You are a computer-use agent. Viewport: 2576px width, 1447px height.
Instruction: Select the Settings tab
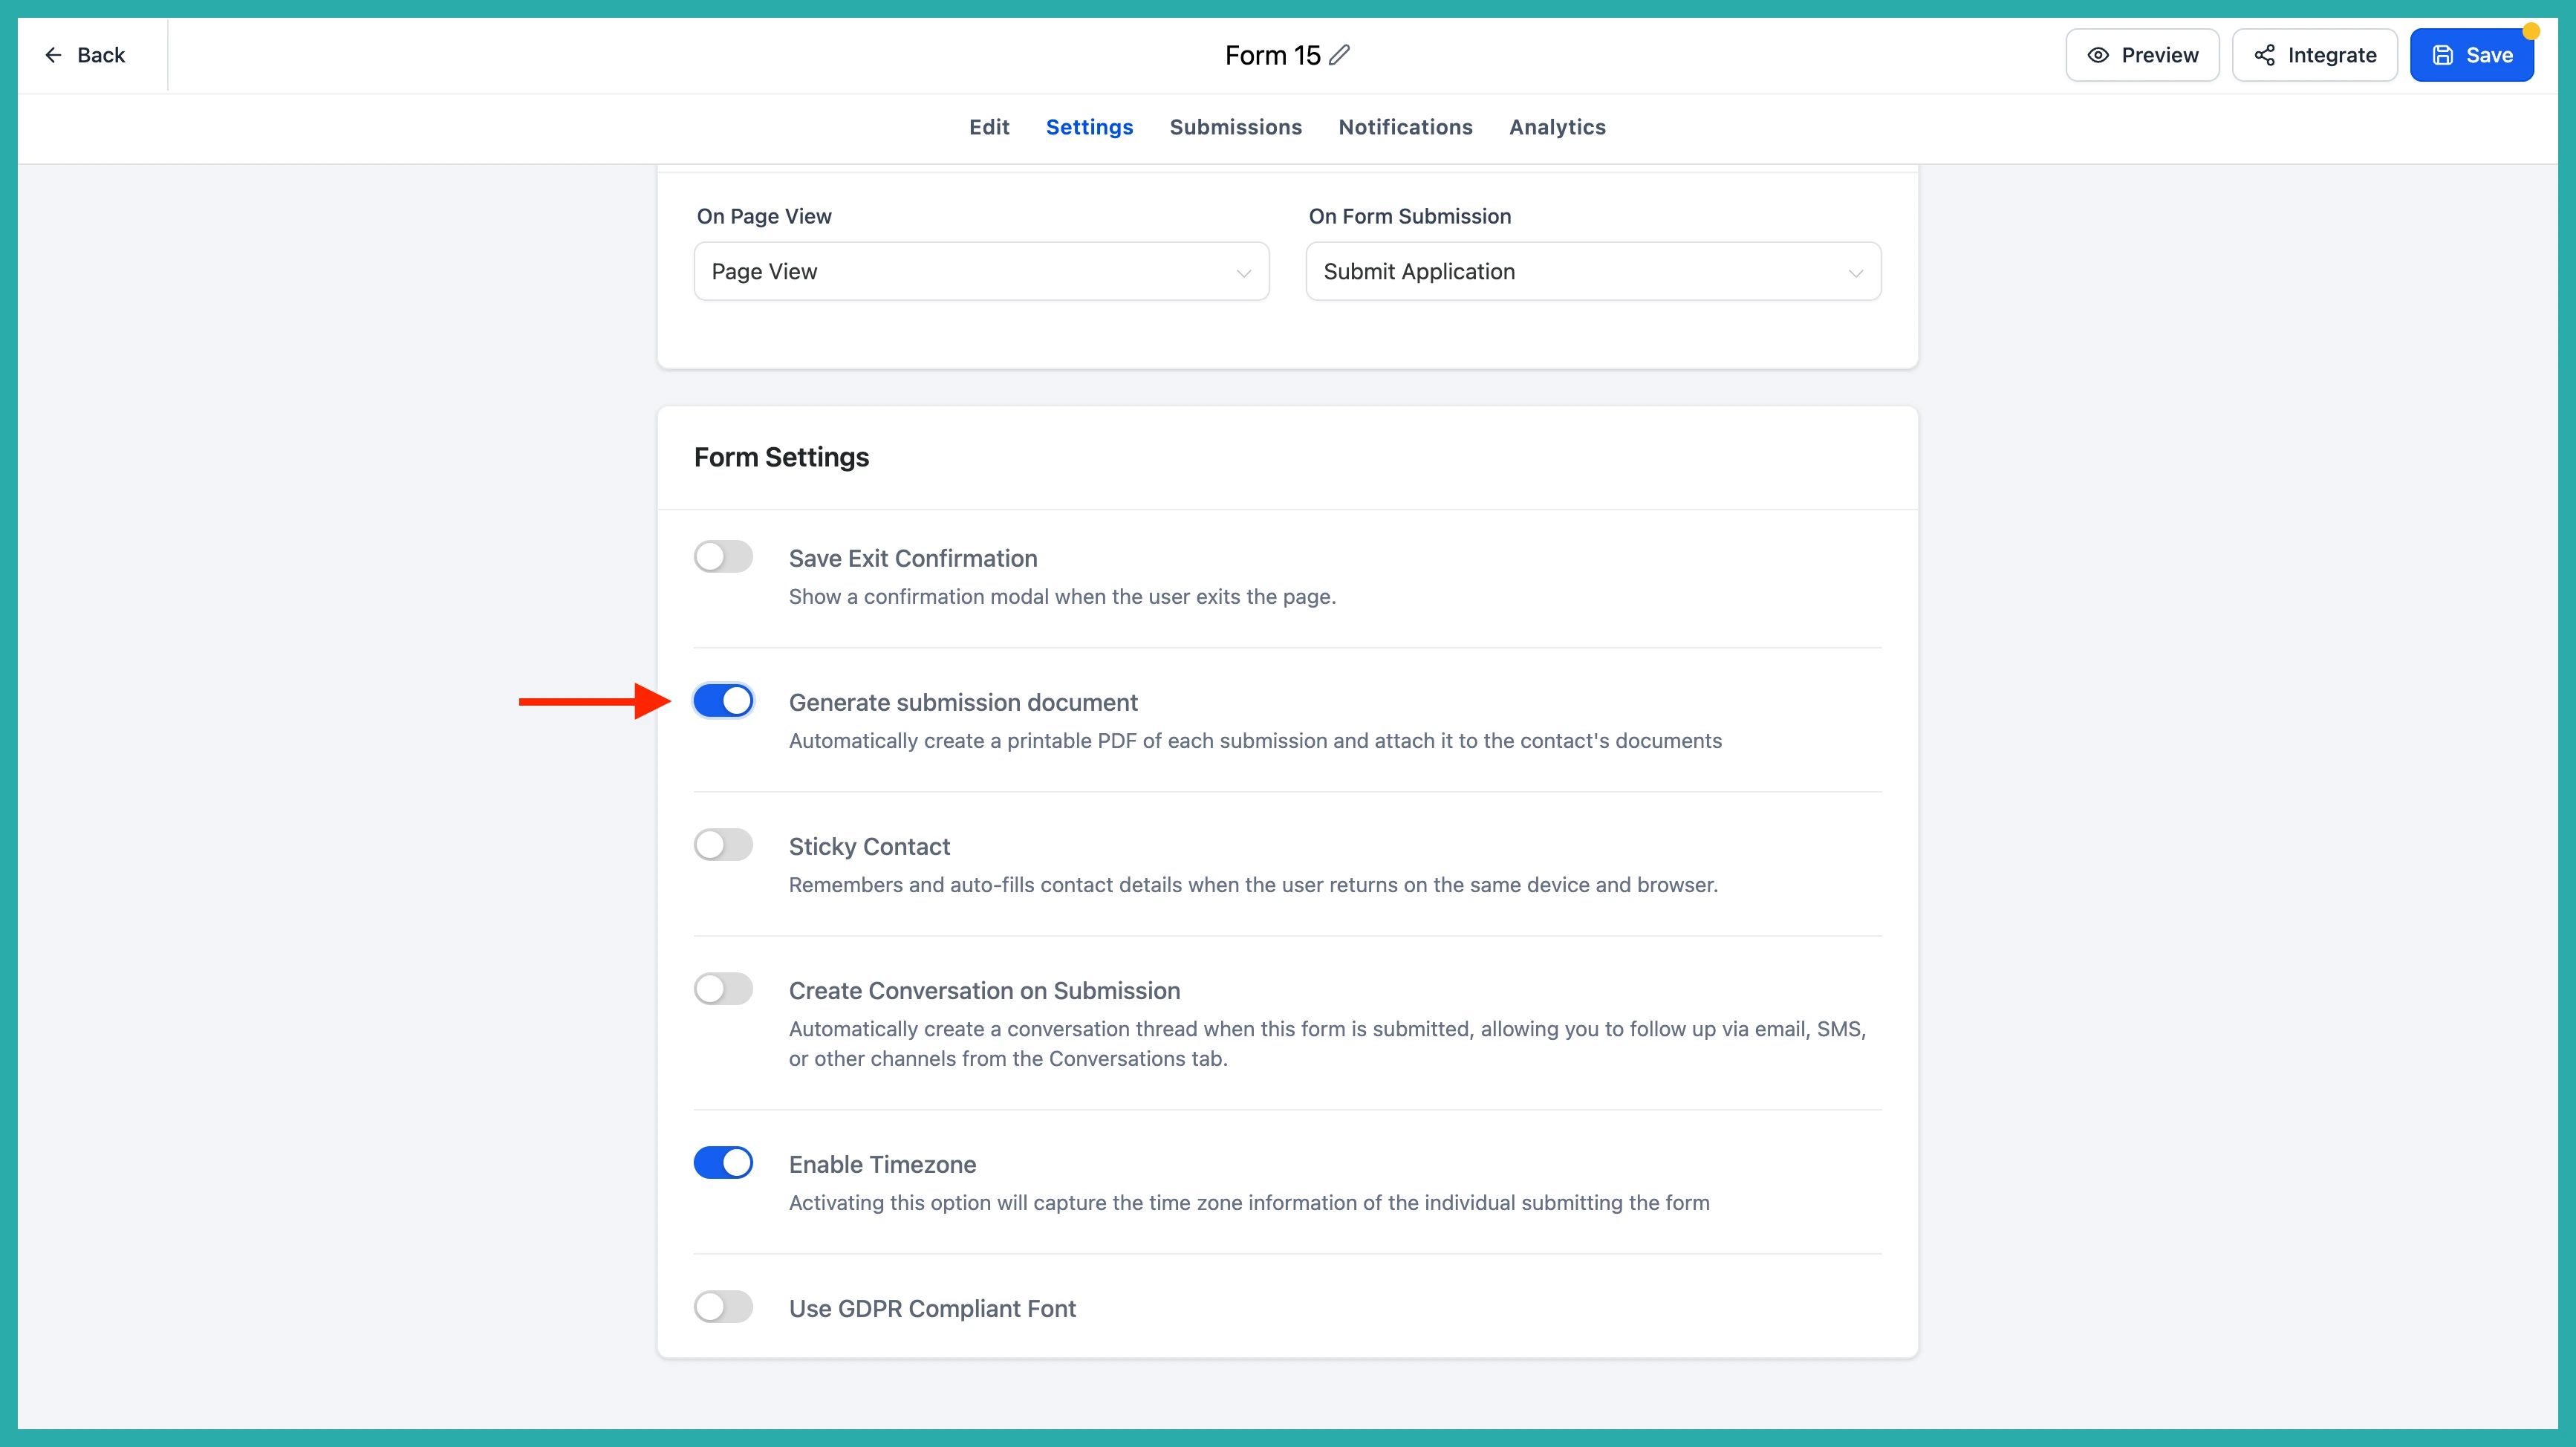pyautogui.click(x=1089, y=127)
